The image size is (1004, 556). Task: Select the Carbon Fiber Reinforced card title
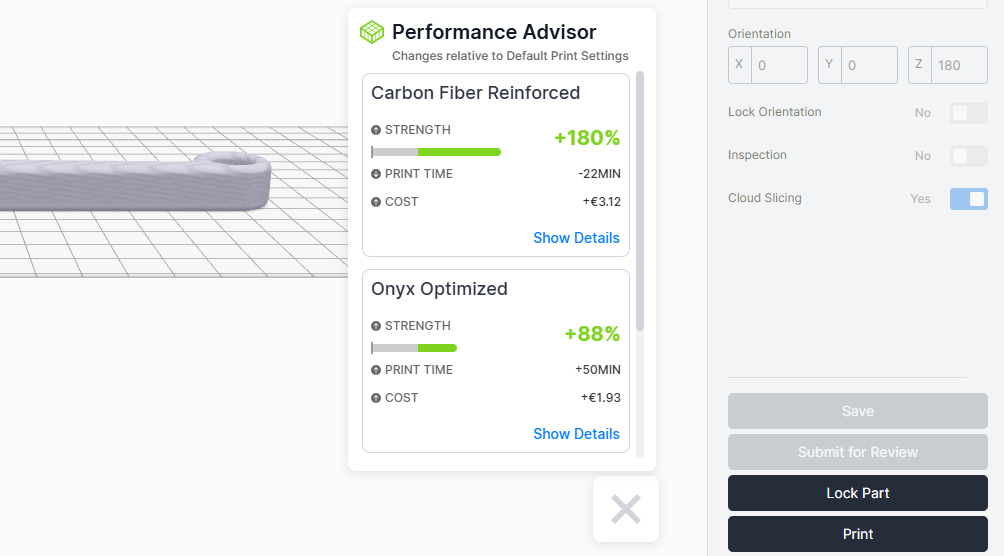point(476,93)
